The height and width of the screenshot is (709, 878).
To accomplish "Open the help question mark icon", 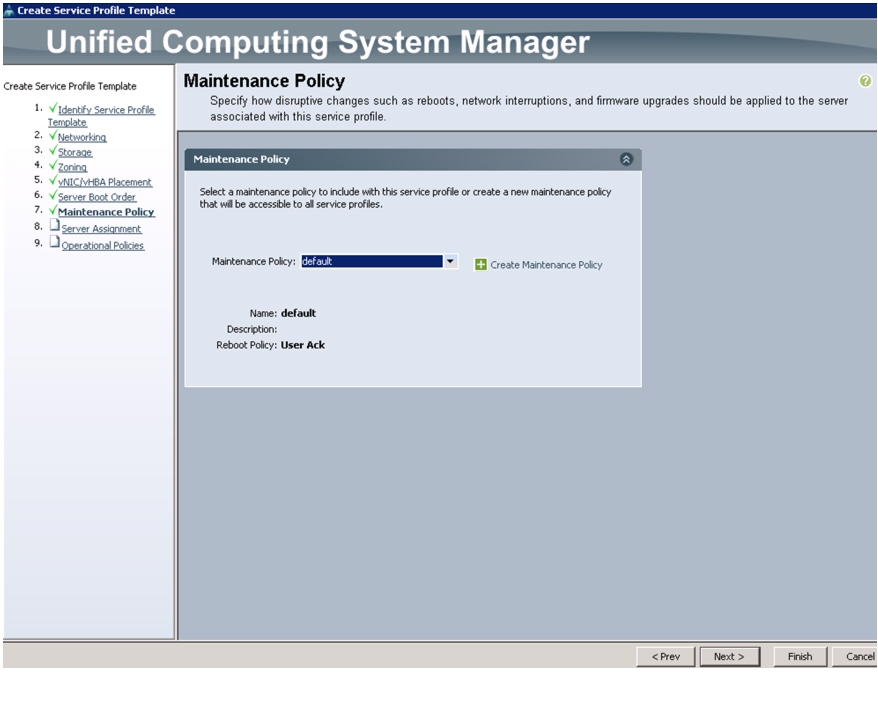I will click(x=865, y=81).
